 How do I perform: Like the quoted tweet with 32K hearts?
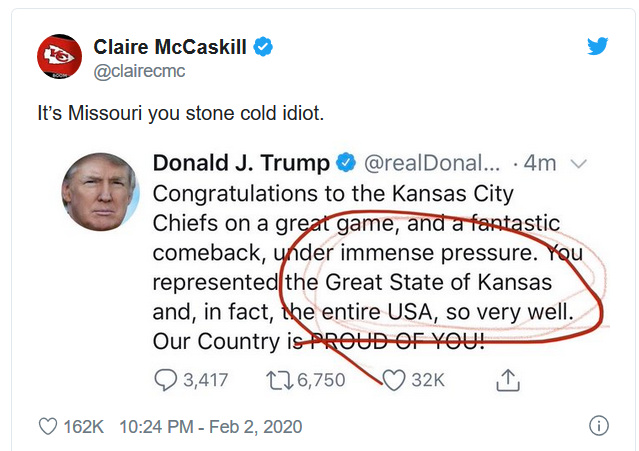click(395, 379)
